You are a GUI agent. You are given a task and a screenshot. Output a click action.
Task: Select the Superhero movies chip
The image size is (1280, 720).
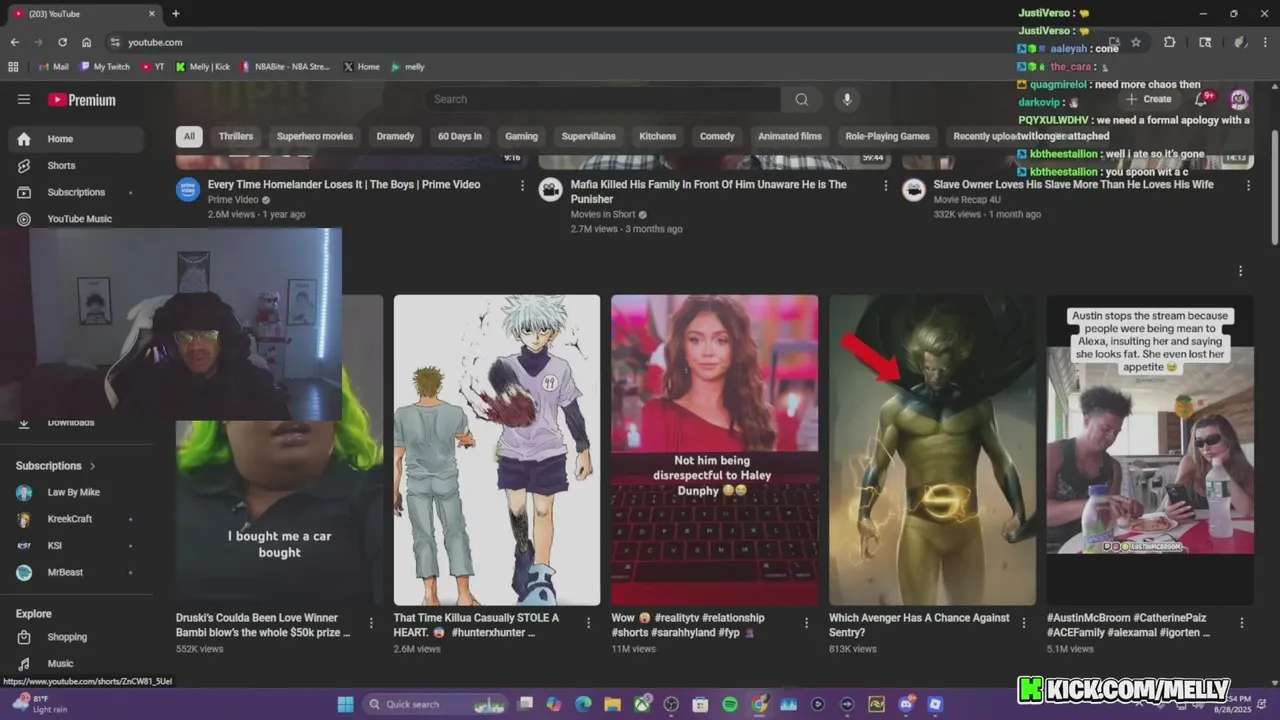[x=315, y=136]
